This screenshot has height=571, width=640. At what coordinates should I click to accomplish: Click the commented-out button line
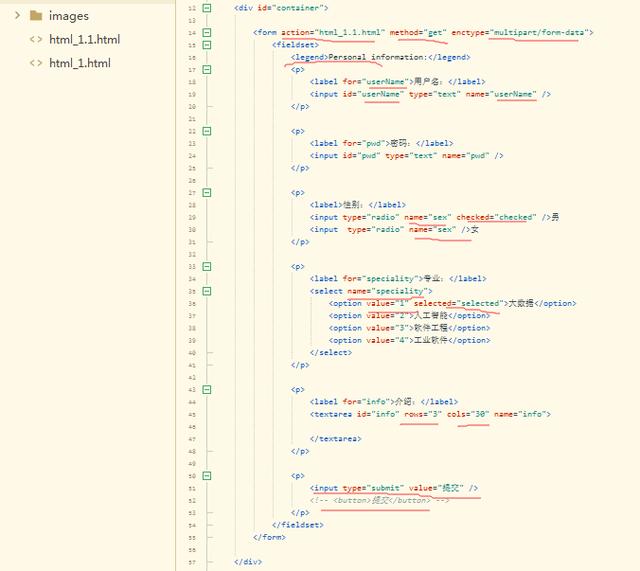coord(380,500)
